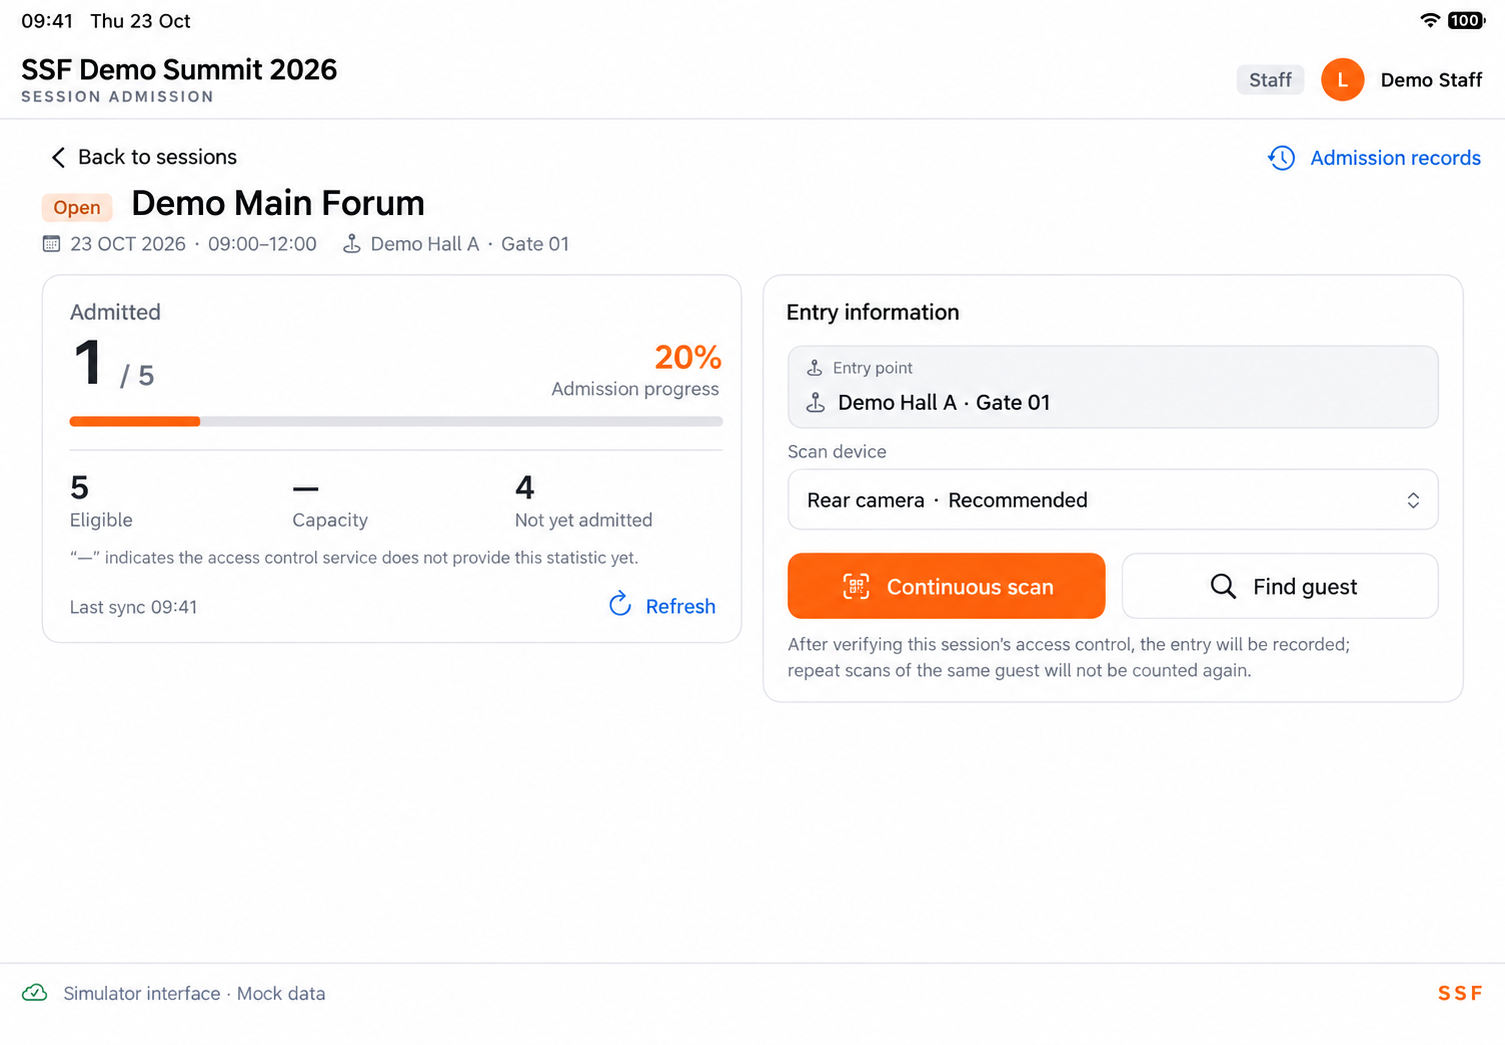Click the cloud sync status icon

[35, 993]
